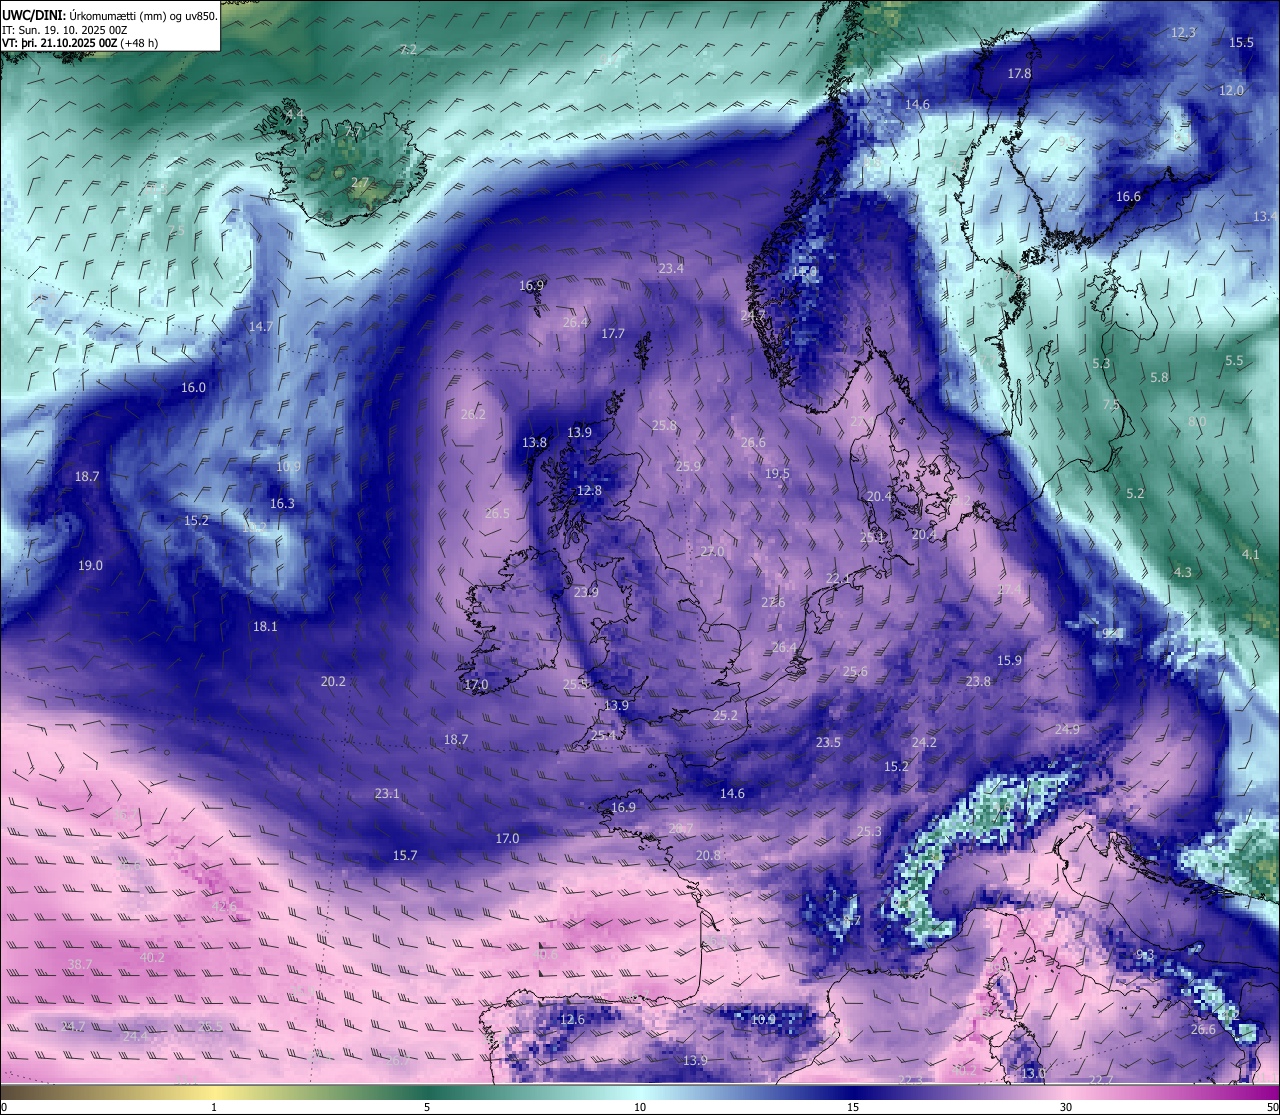Click the 25.9 value label
Screen dimensions: 1280x1115
[x=688, y=466]
